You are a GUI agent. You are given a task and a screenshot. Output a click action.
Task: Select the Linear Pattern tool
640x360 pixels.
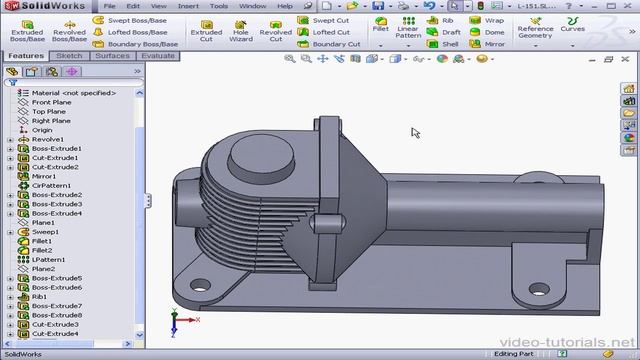click(x=408, y=27)
